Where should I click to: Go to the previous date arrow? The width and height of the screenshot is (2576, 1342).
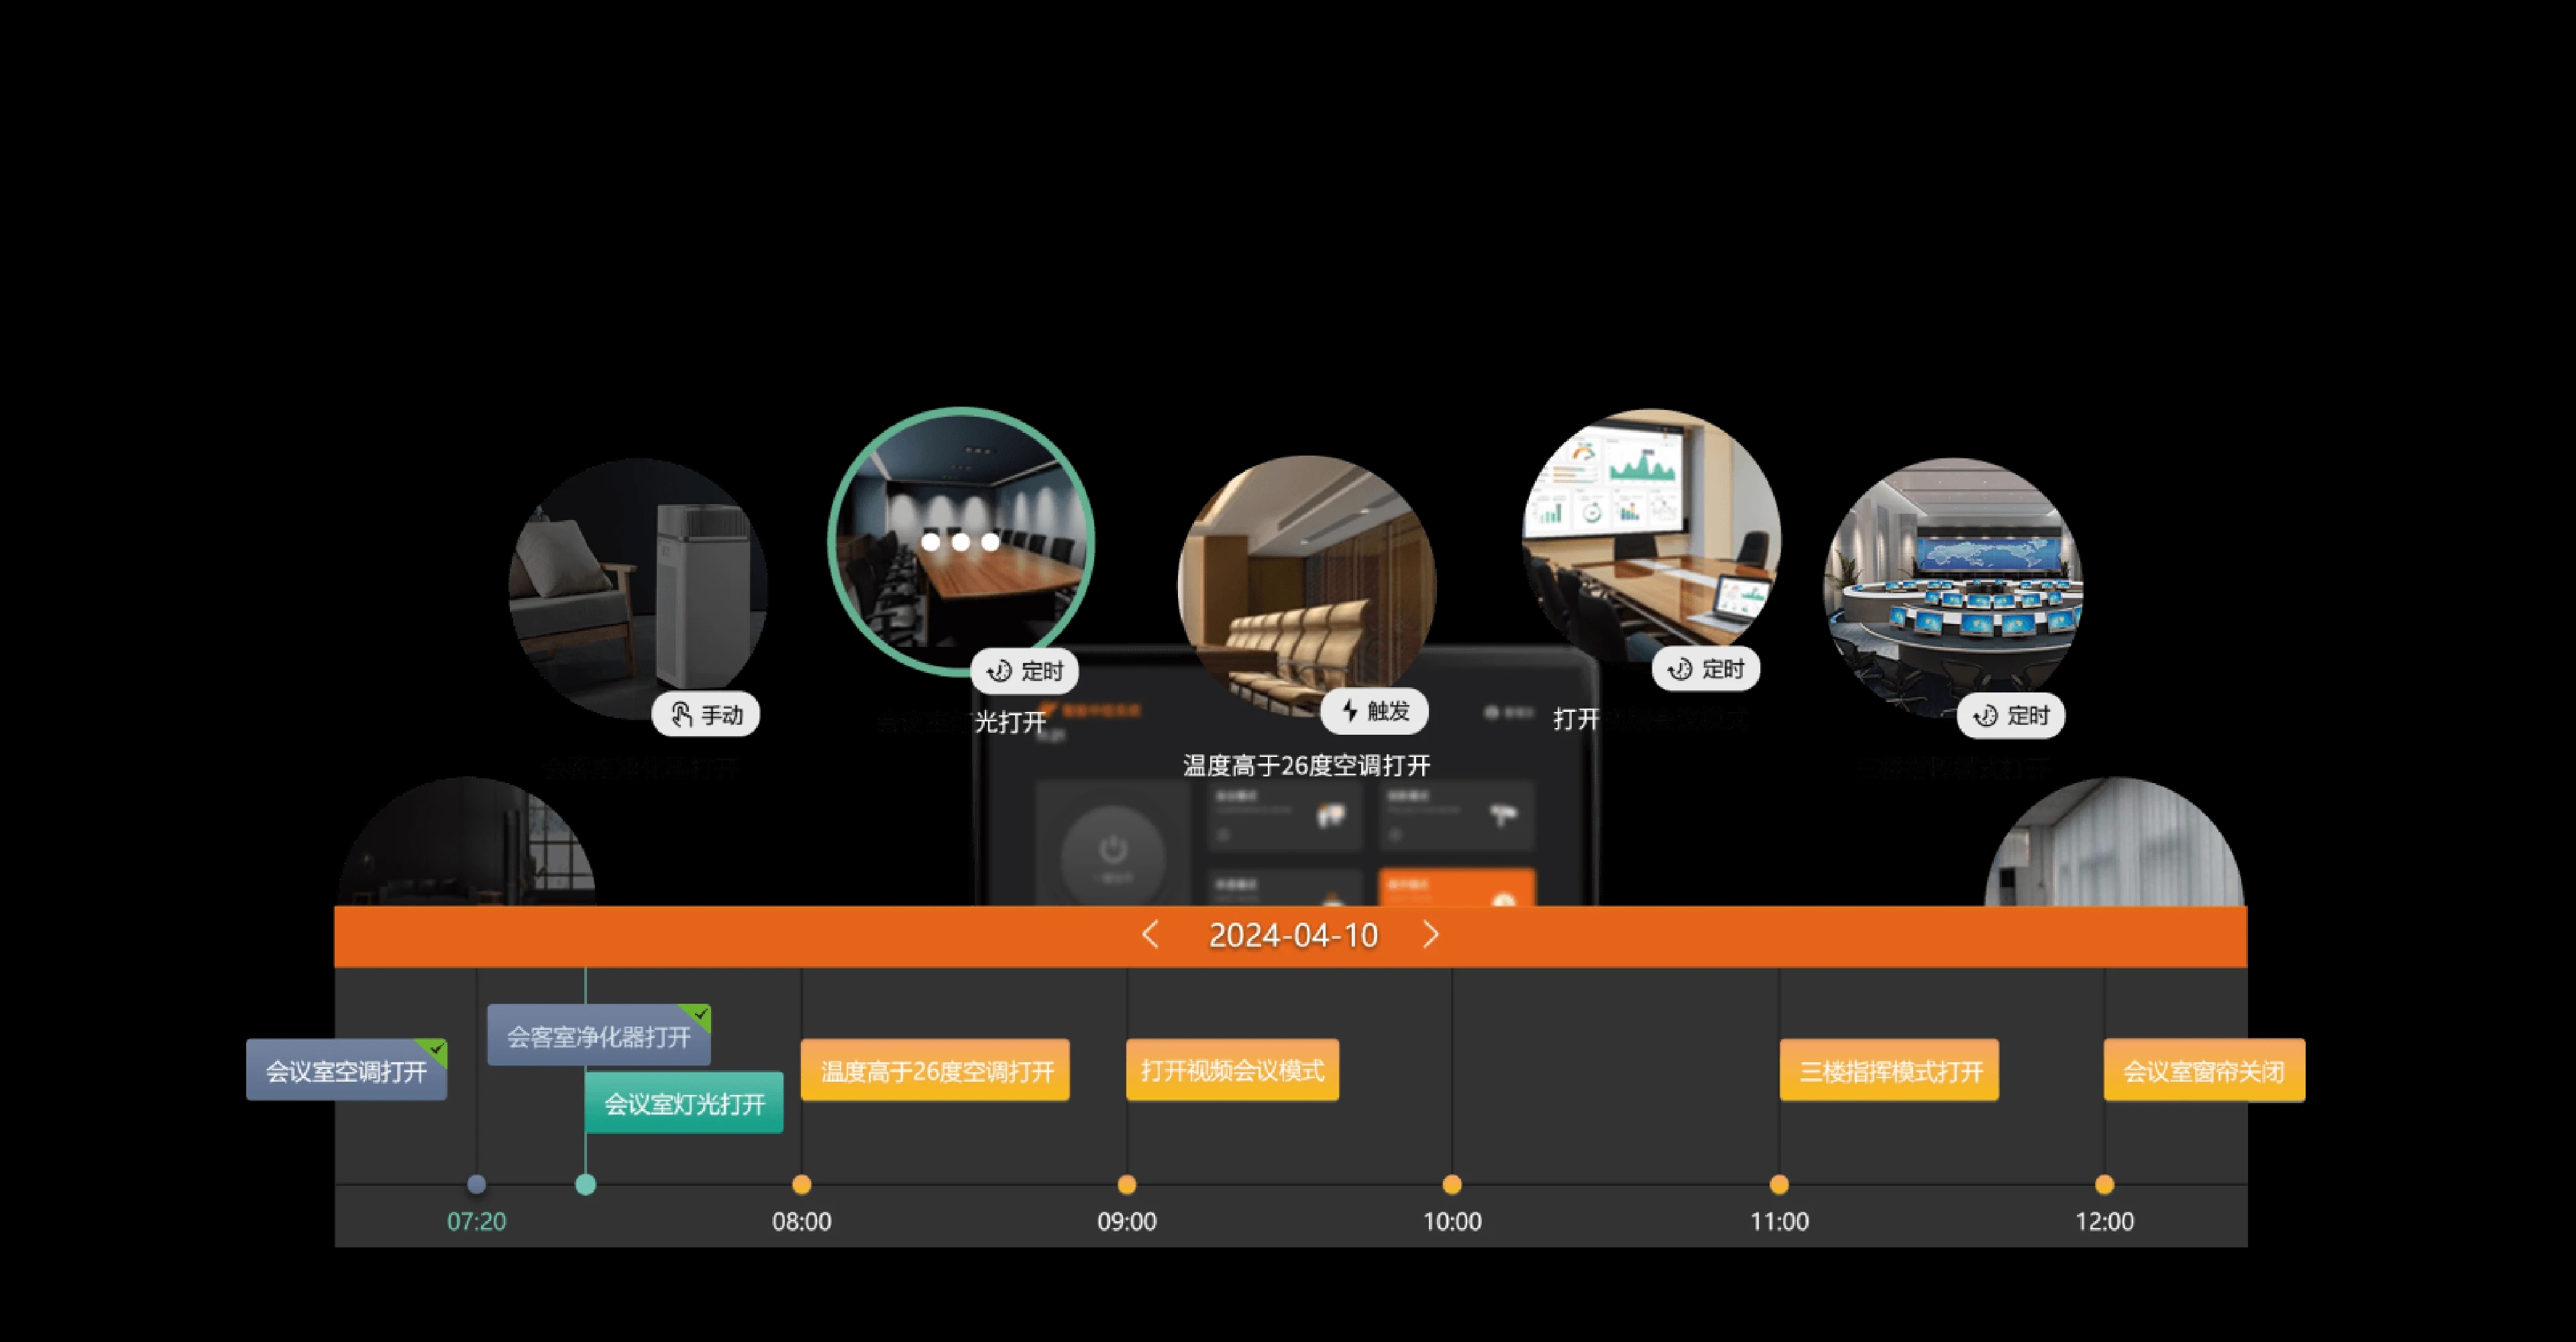pyautogui.click(x=1150, y=935)
